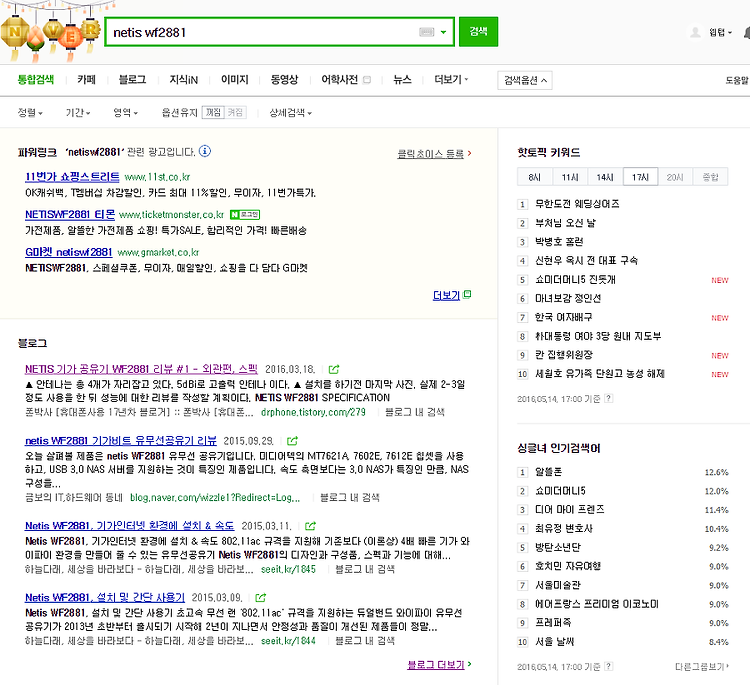The width and height of the screenshot is (750, 685).
Task: Set option retention to 켜짐
Action: point(235,112)
